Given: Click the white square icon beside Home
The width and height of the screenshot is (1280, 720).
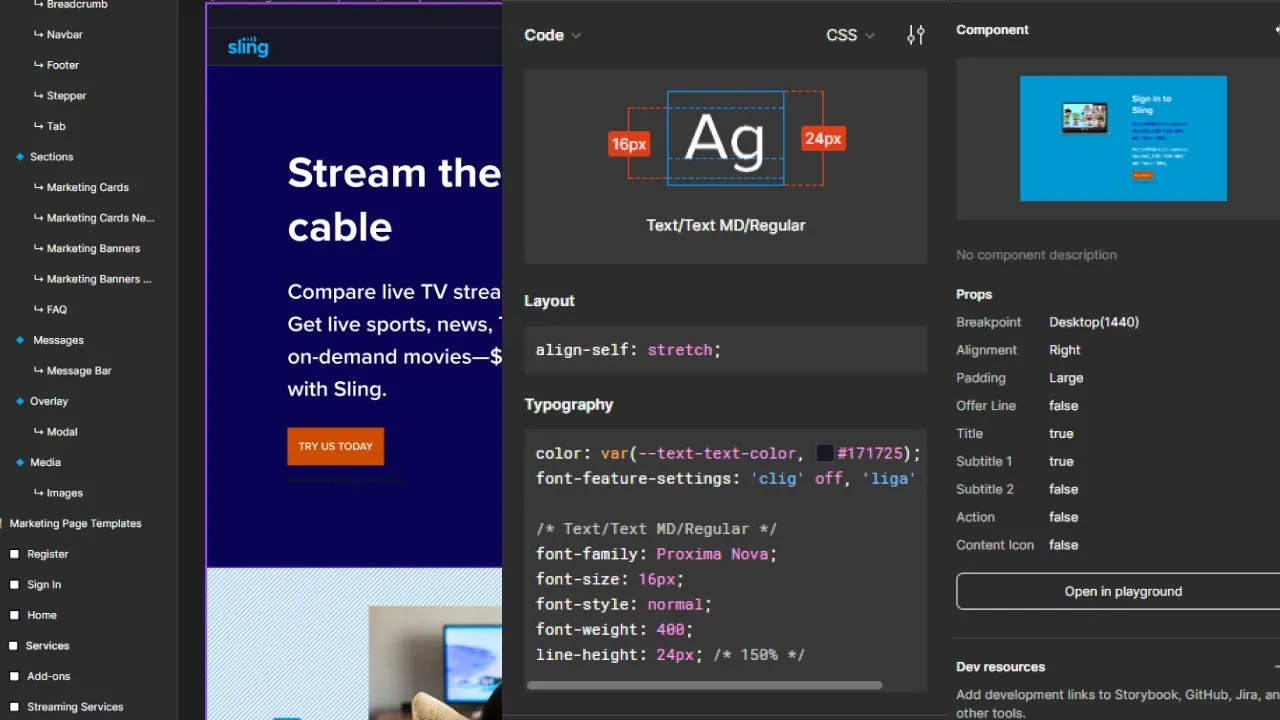Looking at the screenshot, I should (14, 615).
